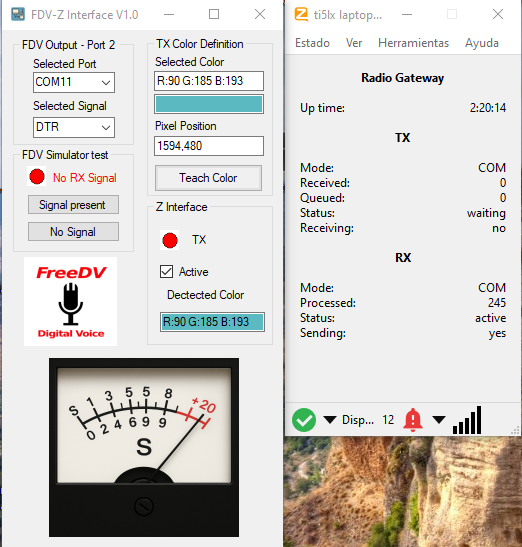
Task: Click the Signal present button
Action: (73, 205)
